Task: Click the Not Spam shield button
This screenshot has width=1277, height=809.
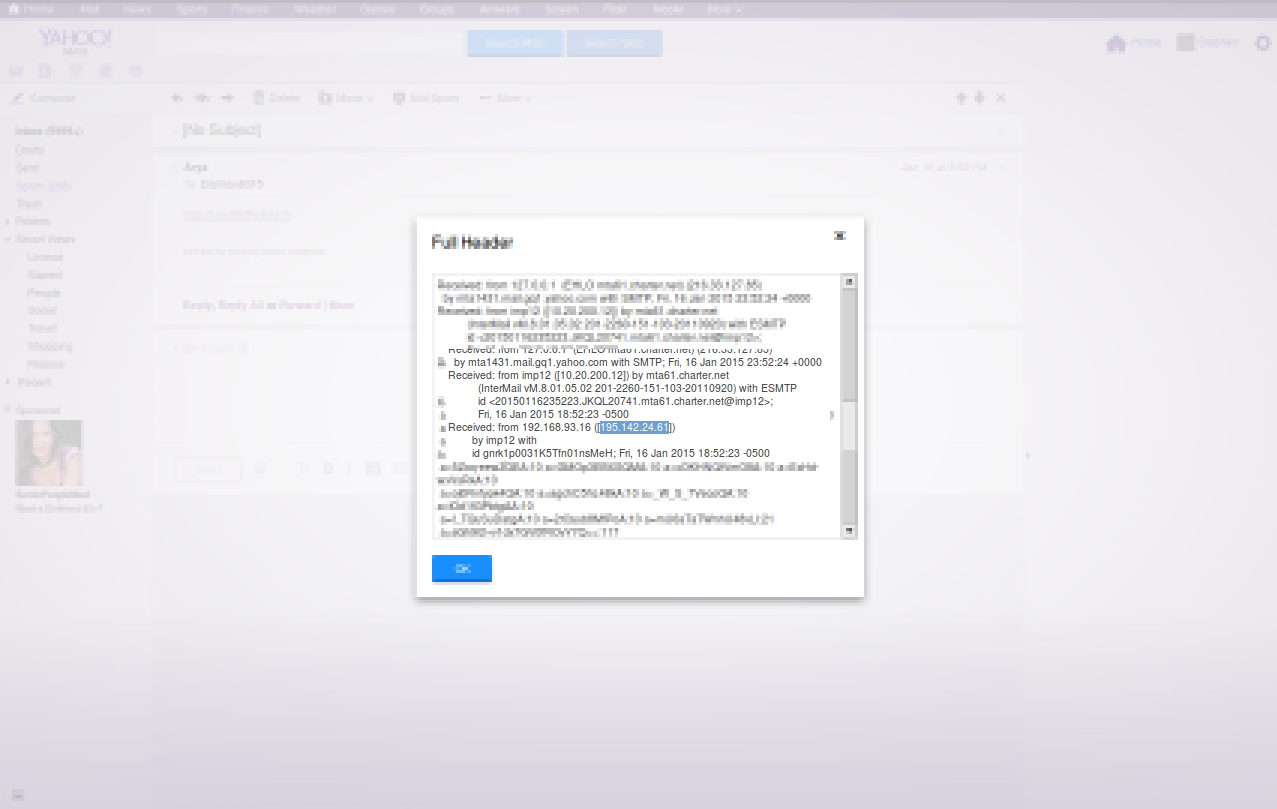Action: [x=426, y=98]
